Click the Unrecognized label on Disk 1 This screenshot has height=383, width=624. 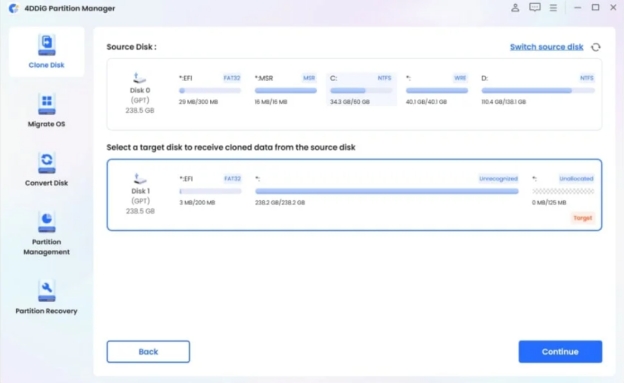(498, 179)
